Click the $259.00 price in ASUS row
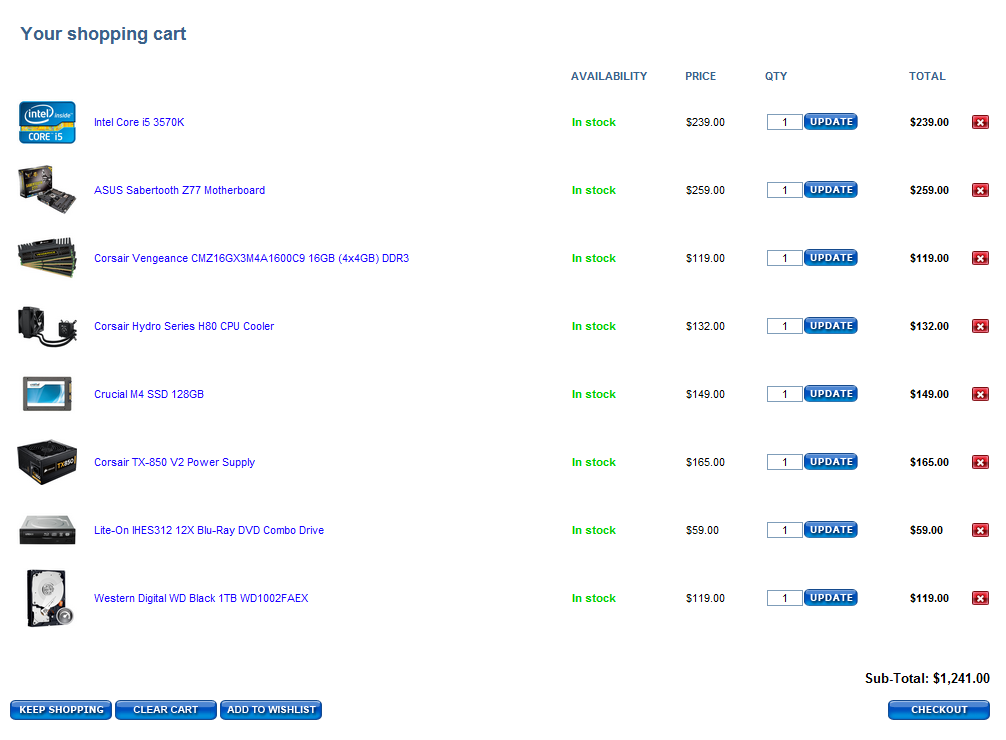Image resolution: width=1006 pixels, height=740 pixels. pos(705,190)
